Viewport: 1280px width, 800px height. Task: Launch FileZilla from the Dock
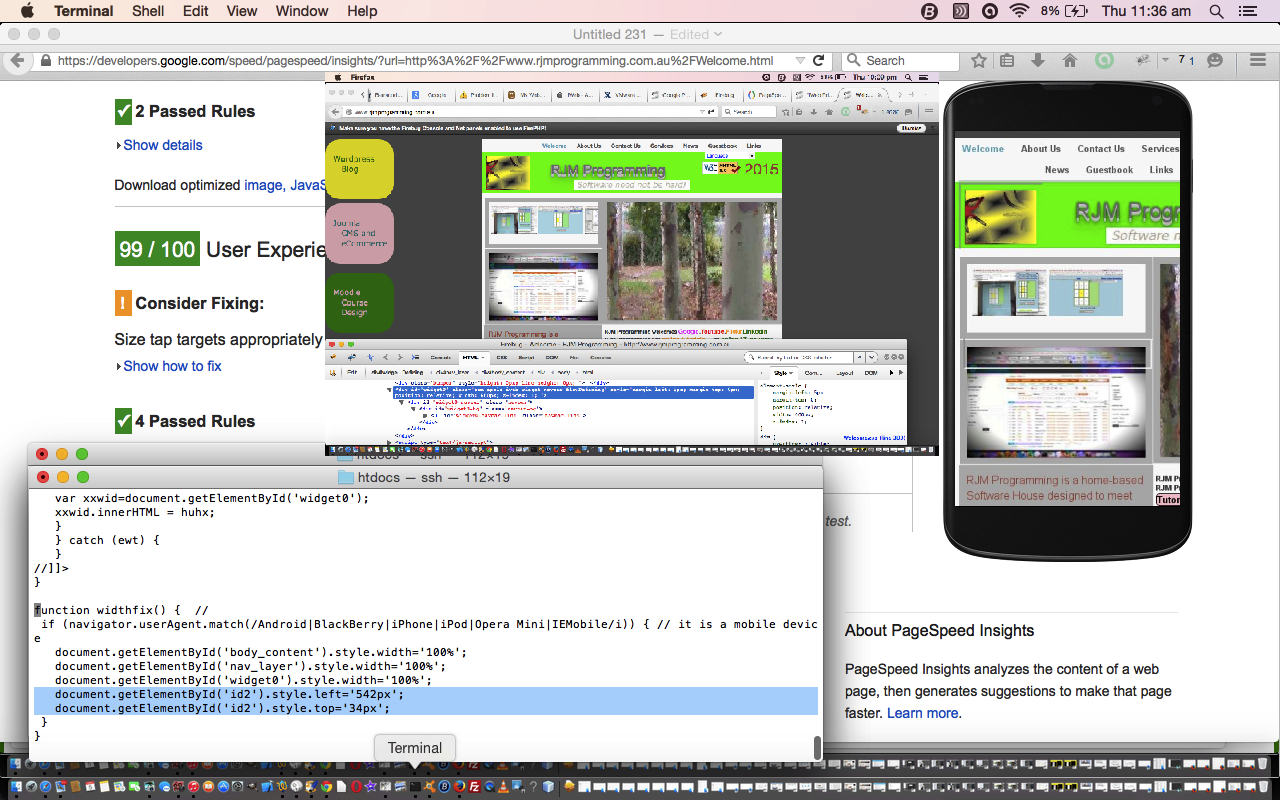point(474,787)
